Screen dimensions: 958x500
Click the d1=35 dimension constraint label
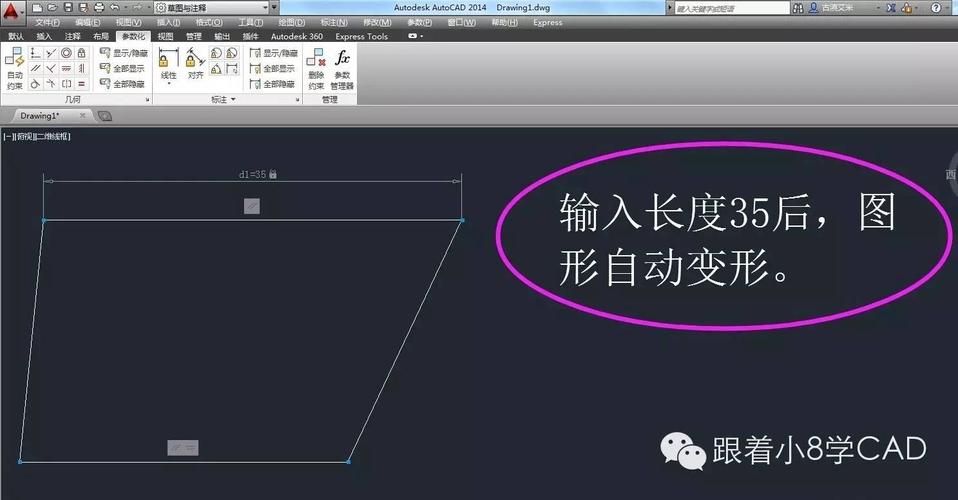pyautogui.click(x=257, y=174)
